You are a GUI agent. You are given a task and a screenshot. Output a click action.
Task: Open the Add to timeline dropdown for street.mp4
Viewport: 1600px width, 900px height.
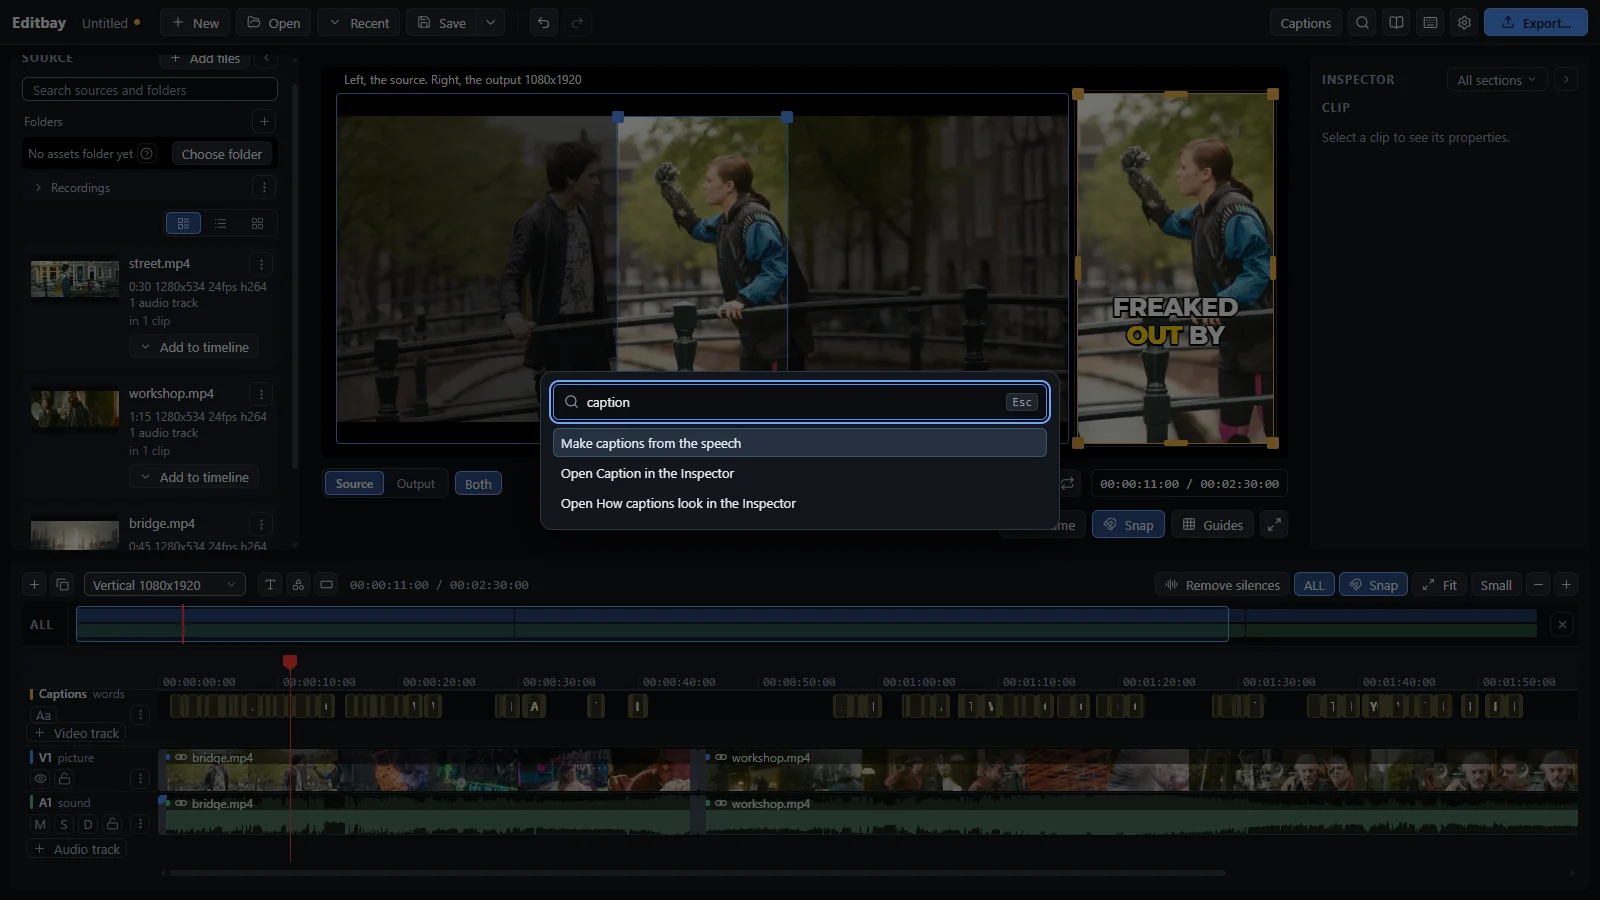(194, 347)
